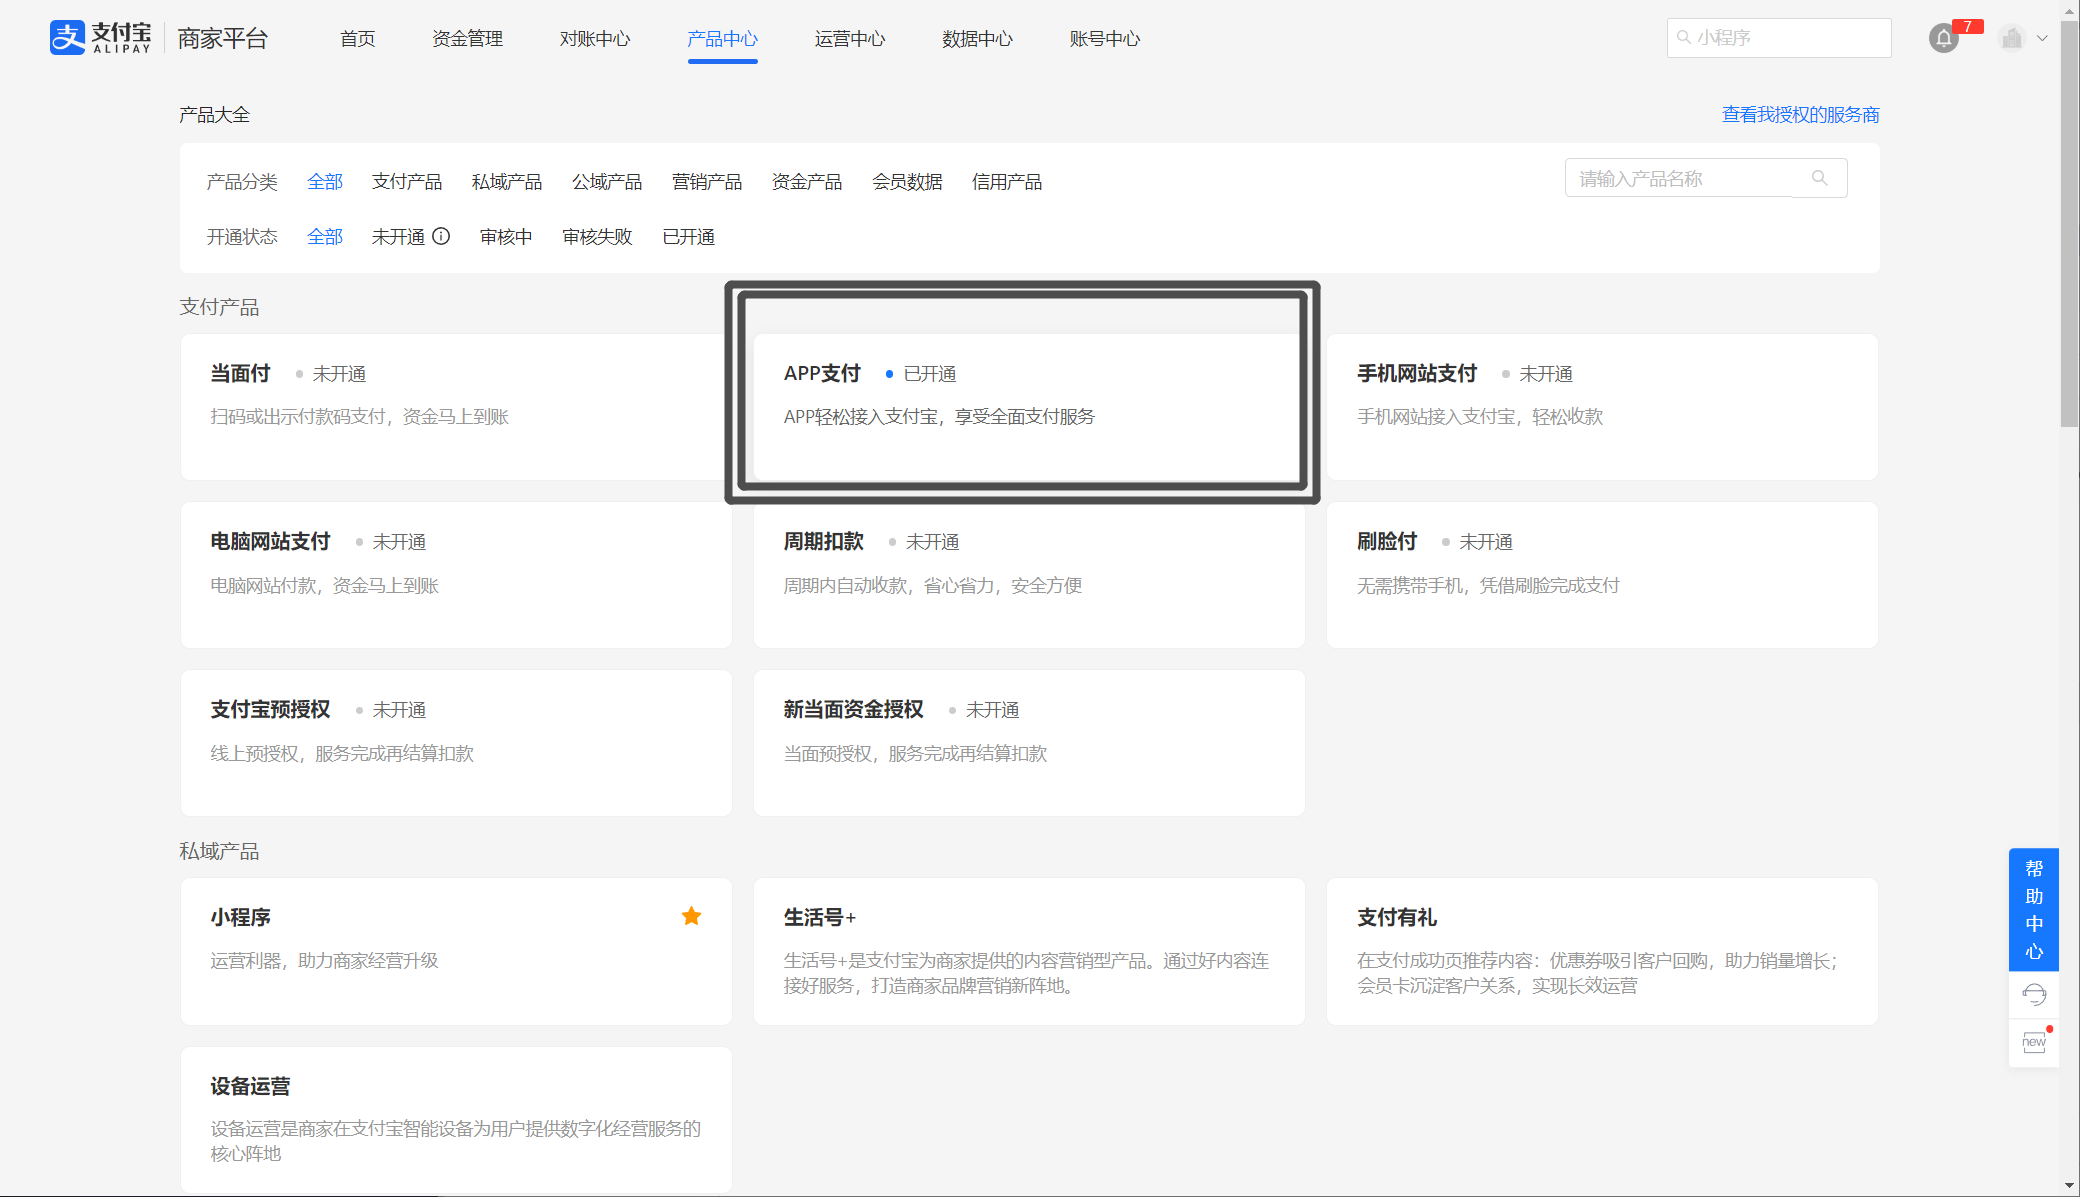Click the new feature message icon
This screenshot has width=2080, height=1197.
pyautogui.click(x=2034, y=1042)
